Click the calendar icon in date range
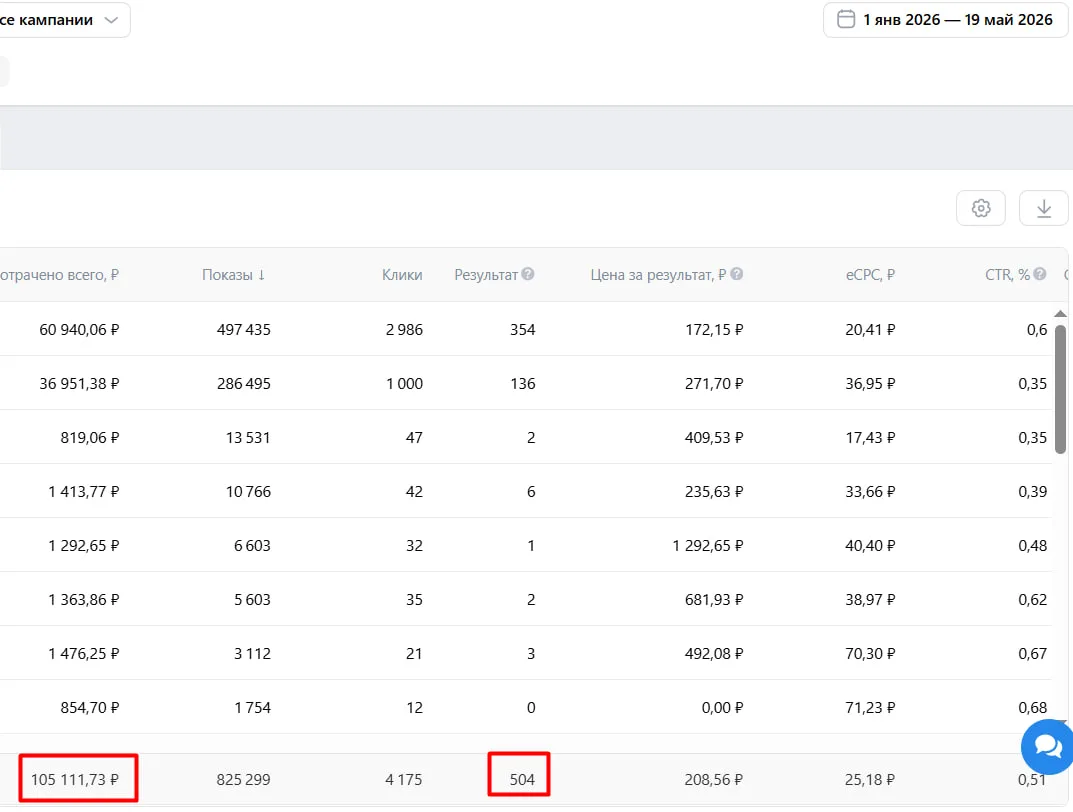1073x812 pixels. coord(846,19)
